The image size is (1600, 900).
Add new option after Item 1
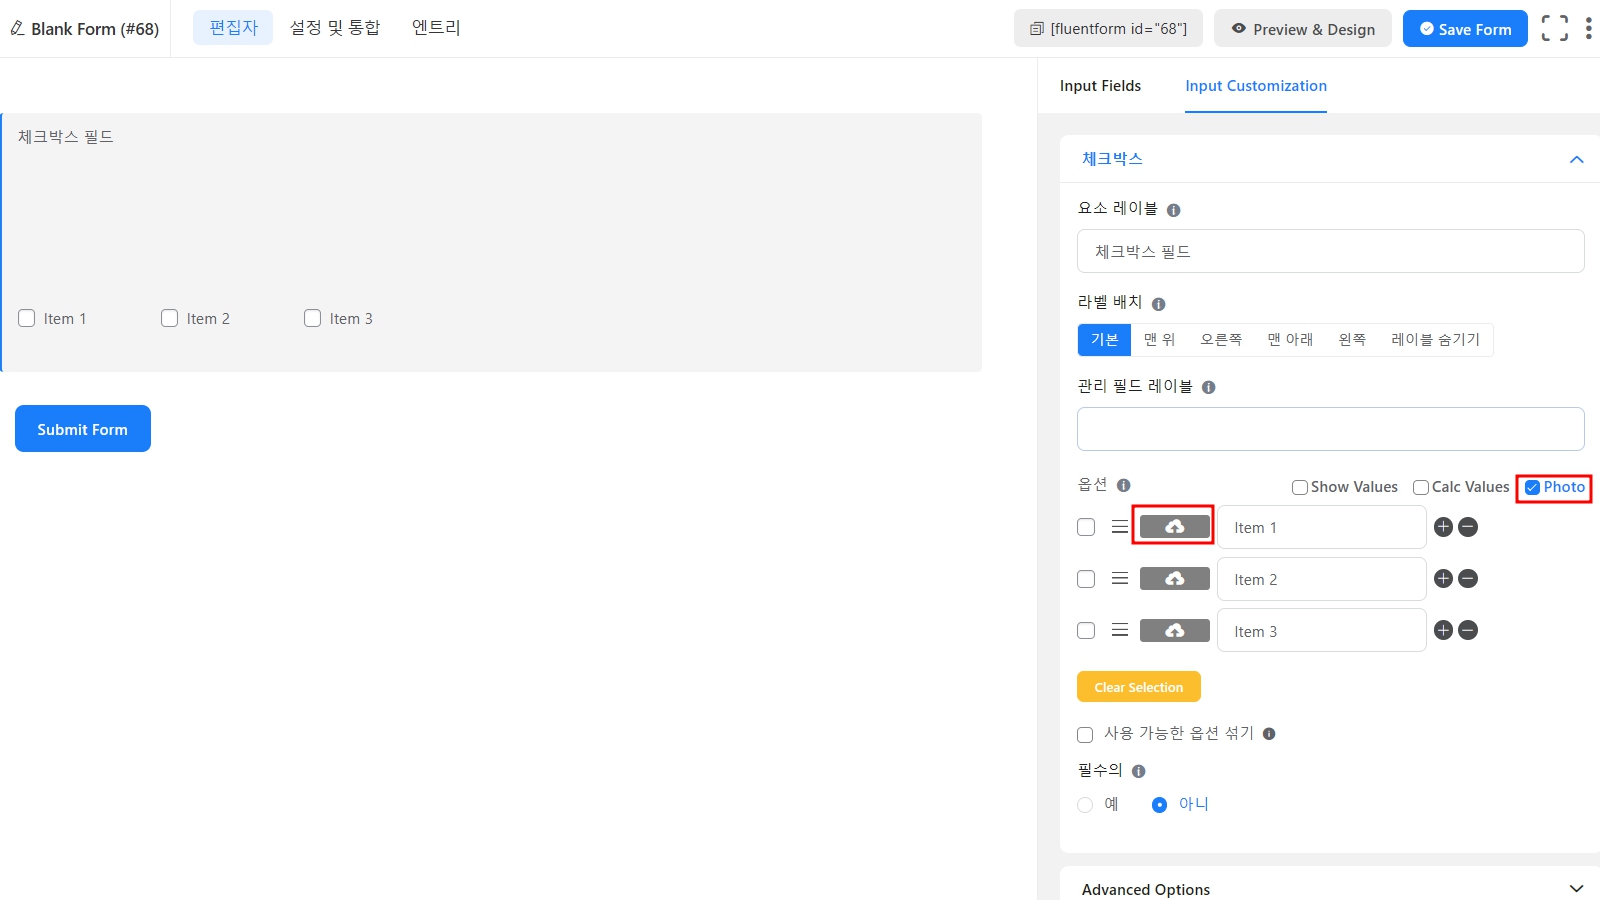pyautogui.click(x=1443, y=527)
